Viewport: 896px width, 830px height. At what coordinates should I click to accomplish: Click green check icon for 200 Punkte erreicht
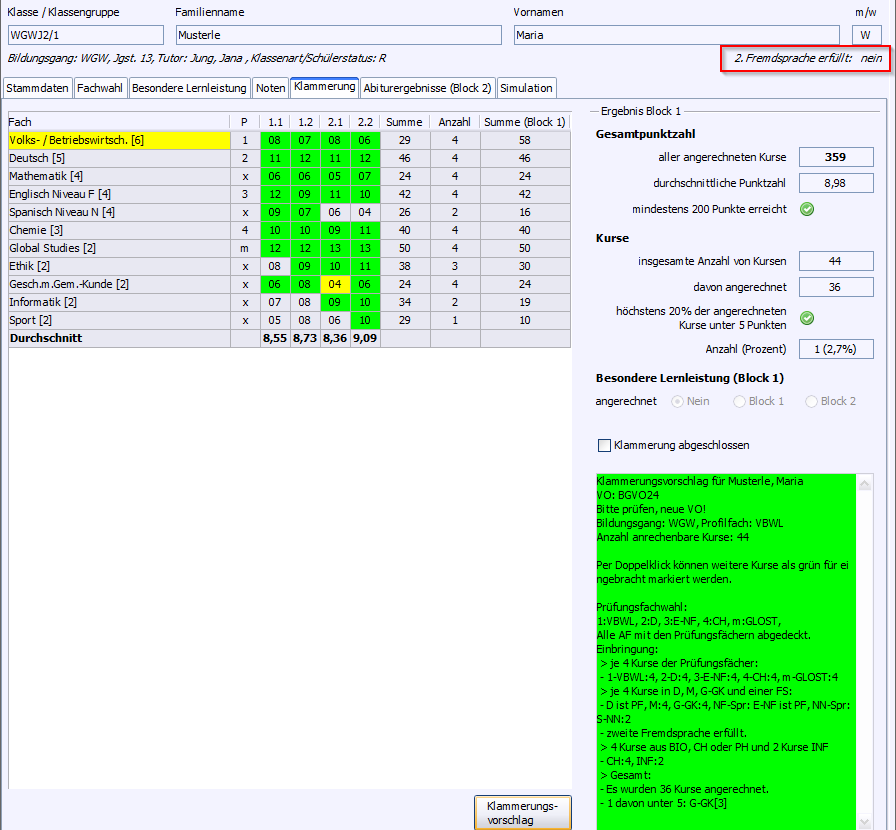(x=807, y=209)
